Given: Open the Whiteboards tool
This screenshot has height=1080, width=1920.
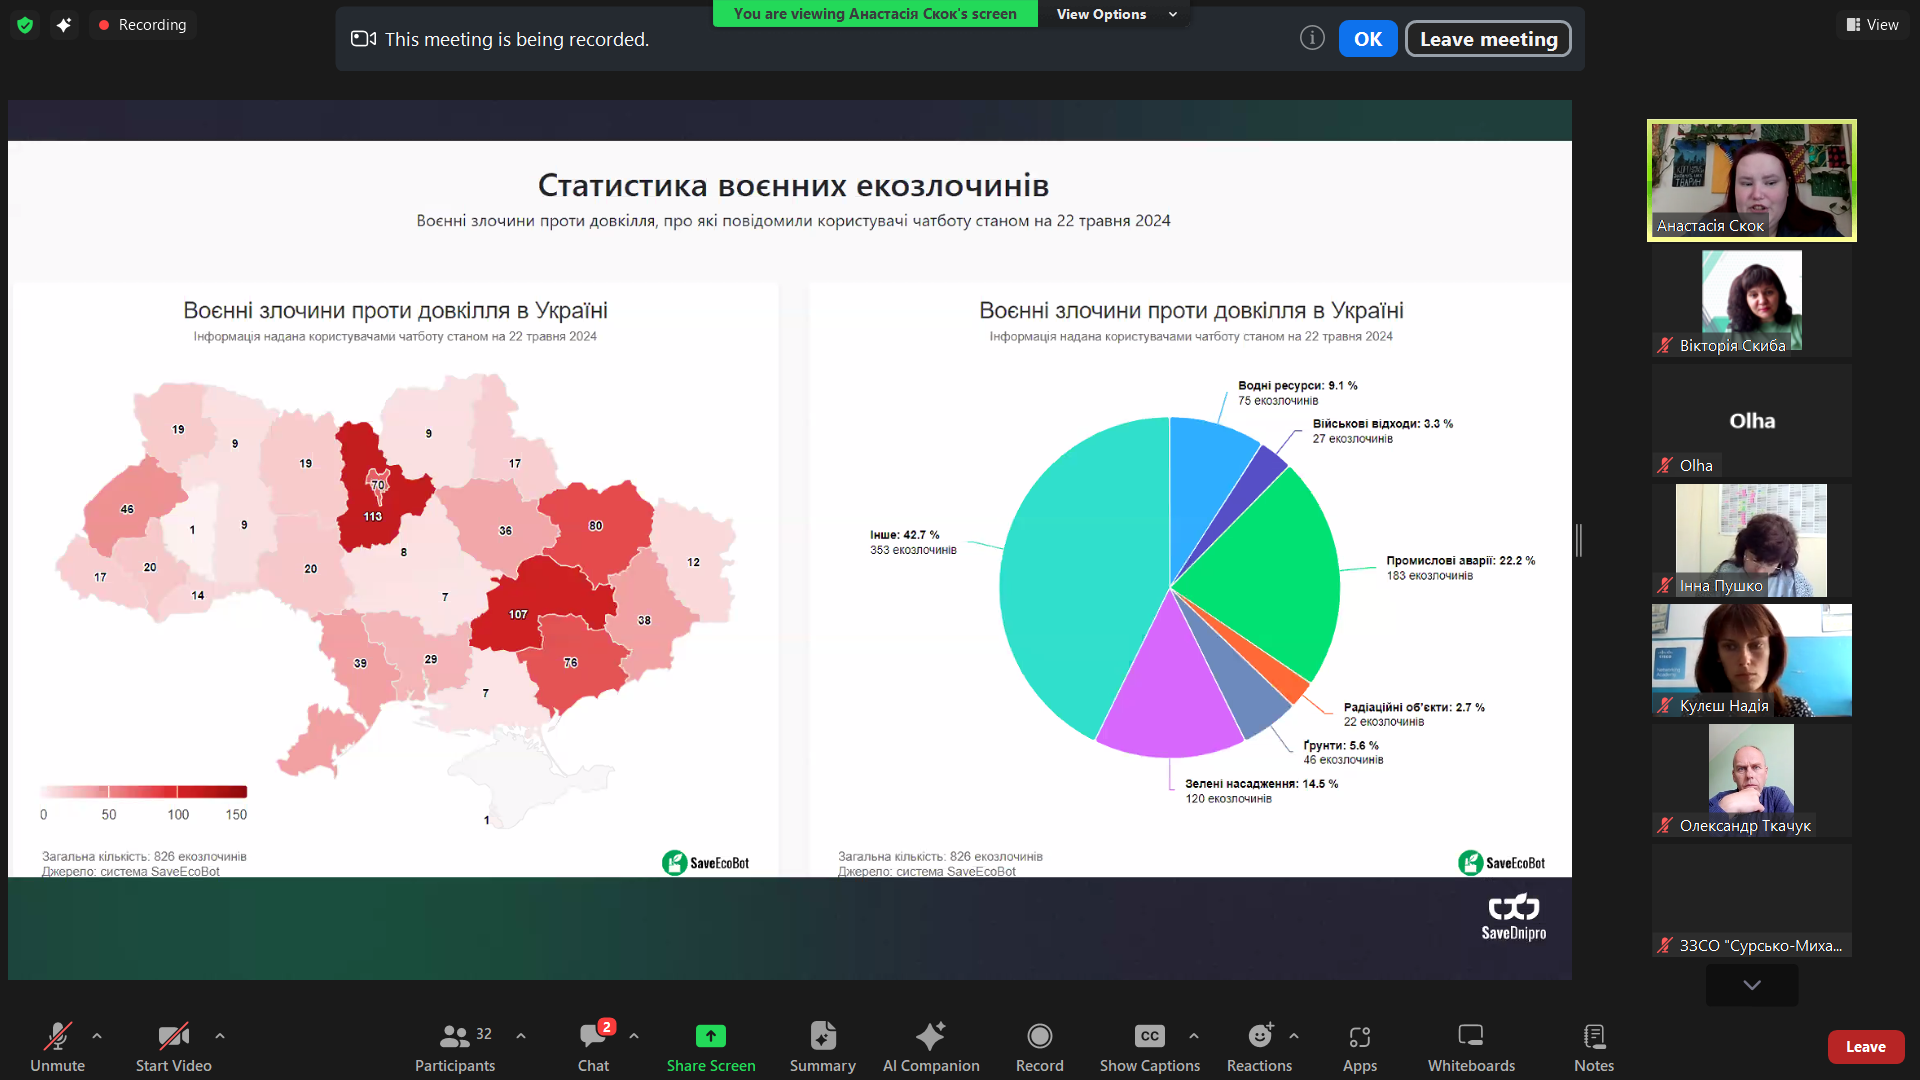Looking at the screenshot, I should (x=1470, y=1036).
